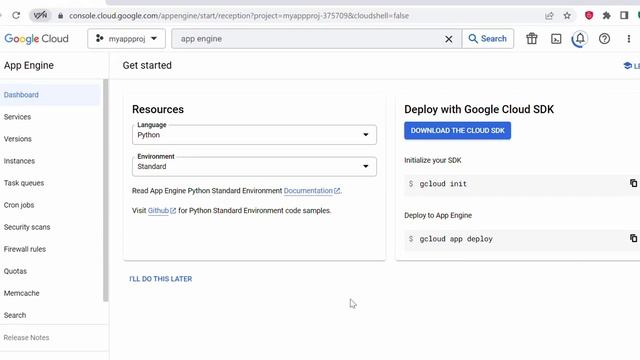This screenshot has width=640, height=360.
Task: Open the red shield extension icon
Action: coord(589,16)
